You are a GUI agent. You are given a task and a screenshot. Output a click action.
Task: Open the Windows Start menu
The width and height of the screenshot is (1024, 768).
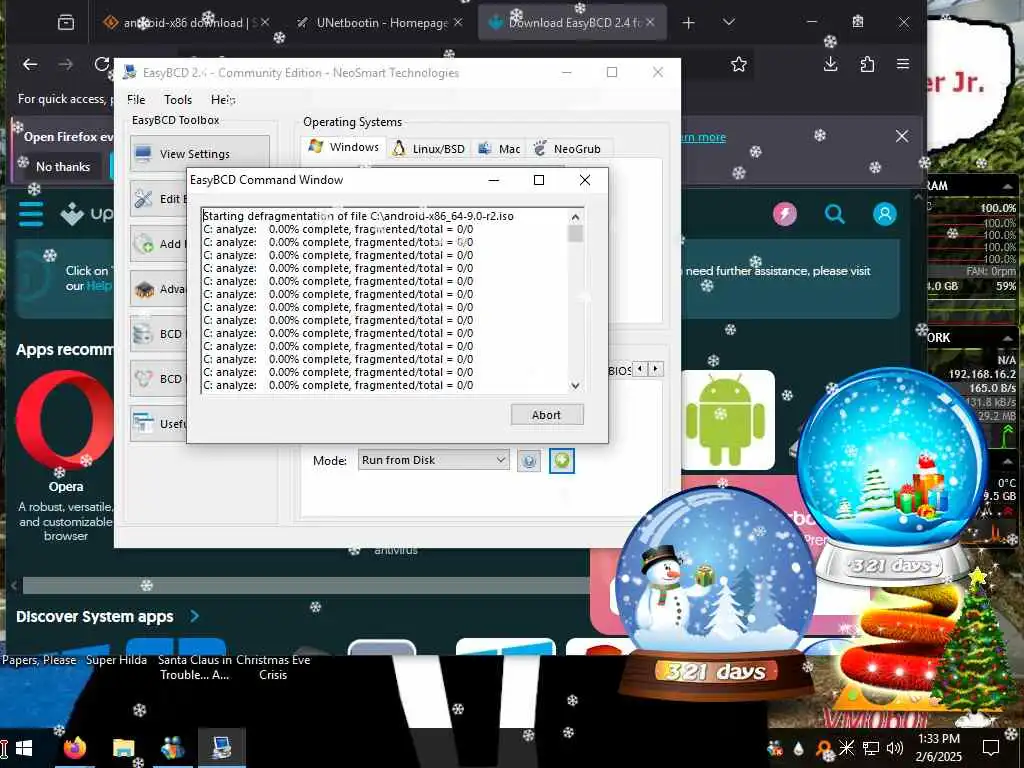(x=24, y=748)
